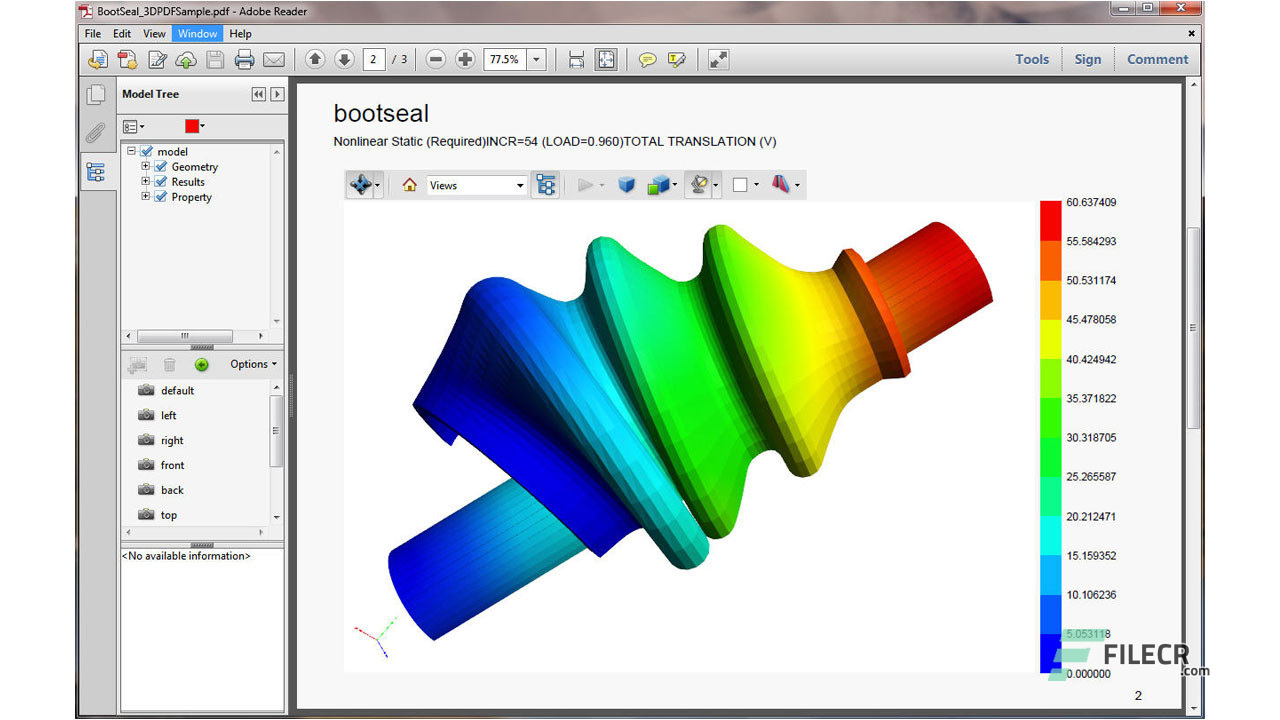Open the Options dropdown in views panel
Image resolution: width=1280 pixels, height=720 pixels.
253,364
